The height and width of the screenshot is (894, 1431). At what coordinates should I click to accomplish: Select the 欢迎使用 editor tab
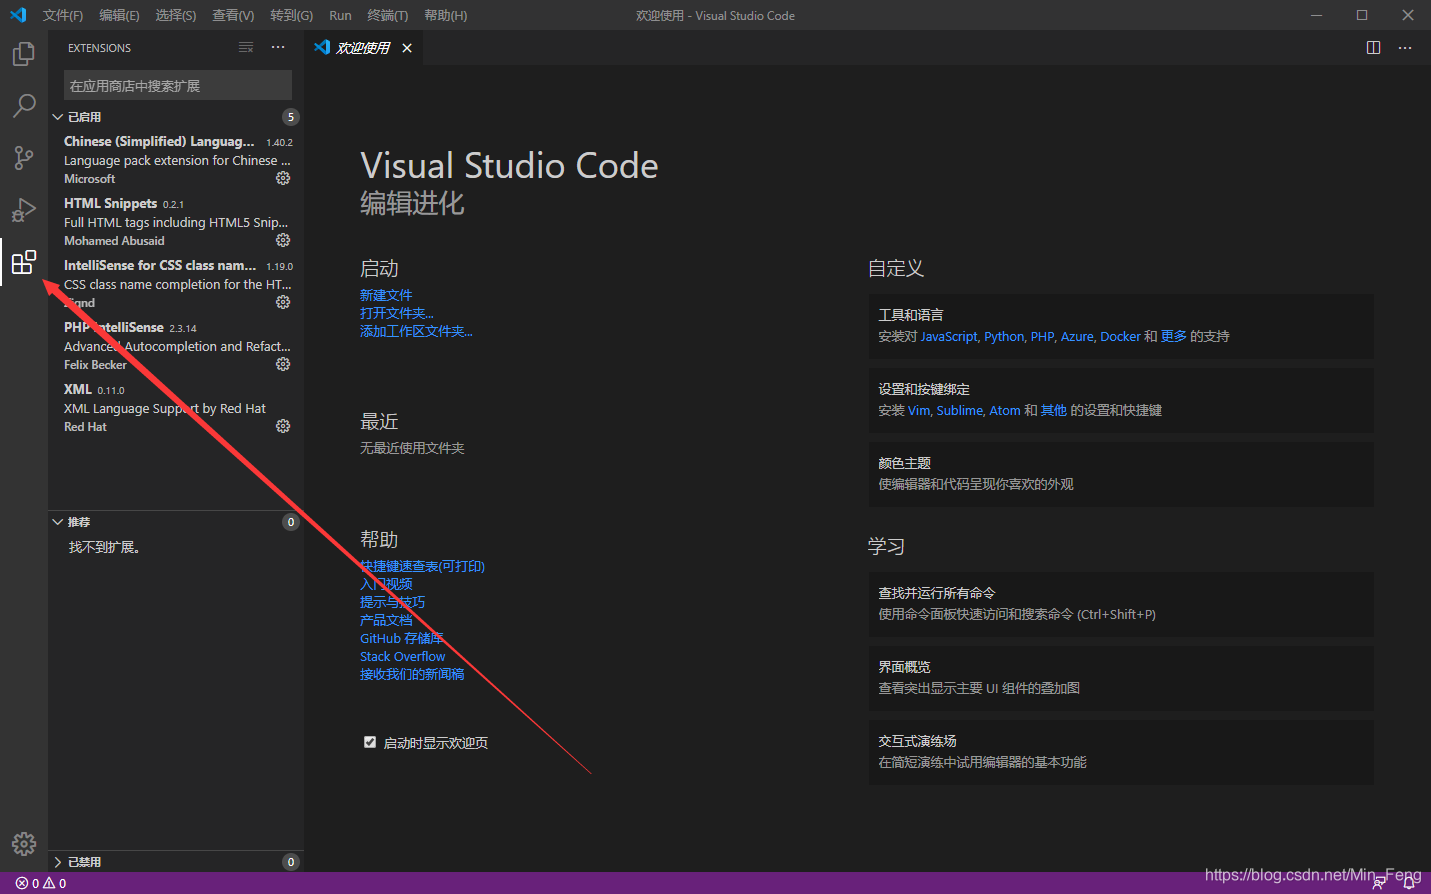364,48
